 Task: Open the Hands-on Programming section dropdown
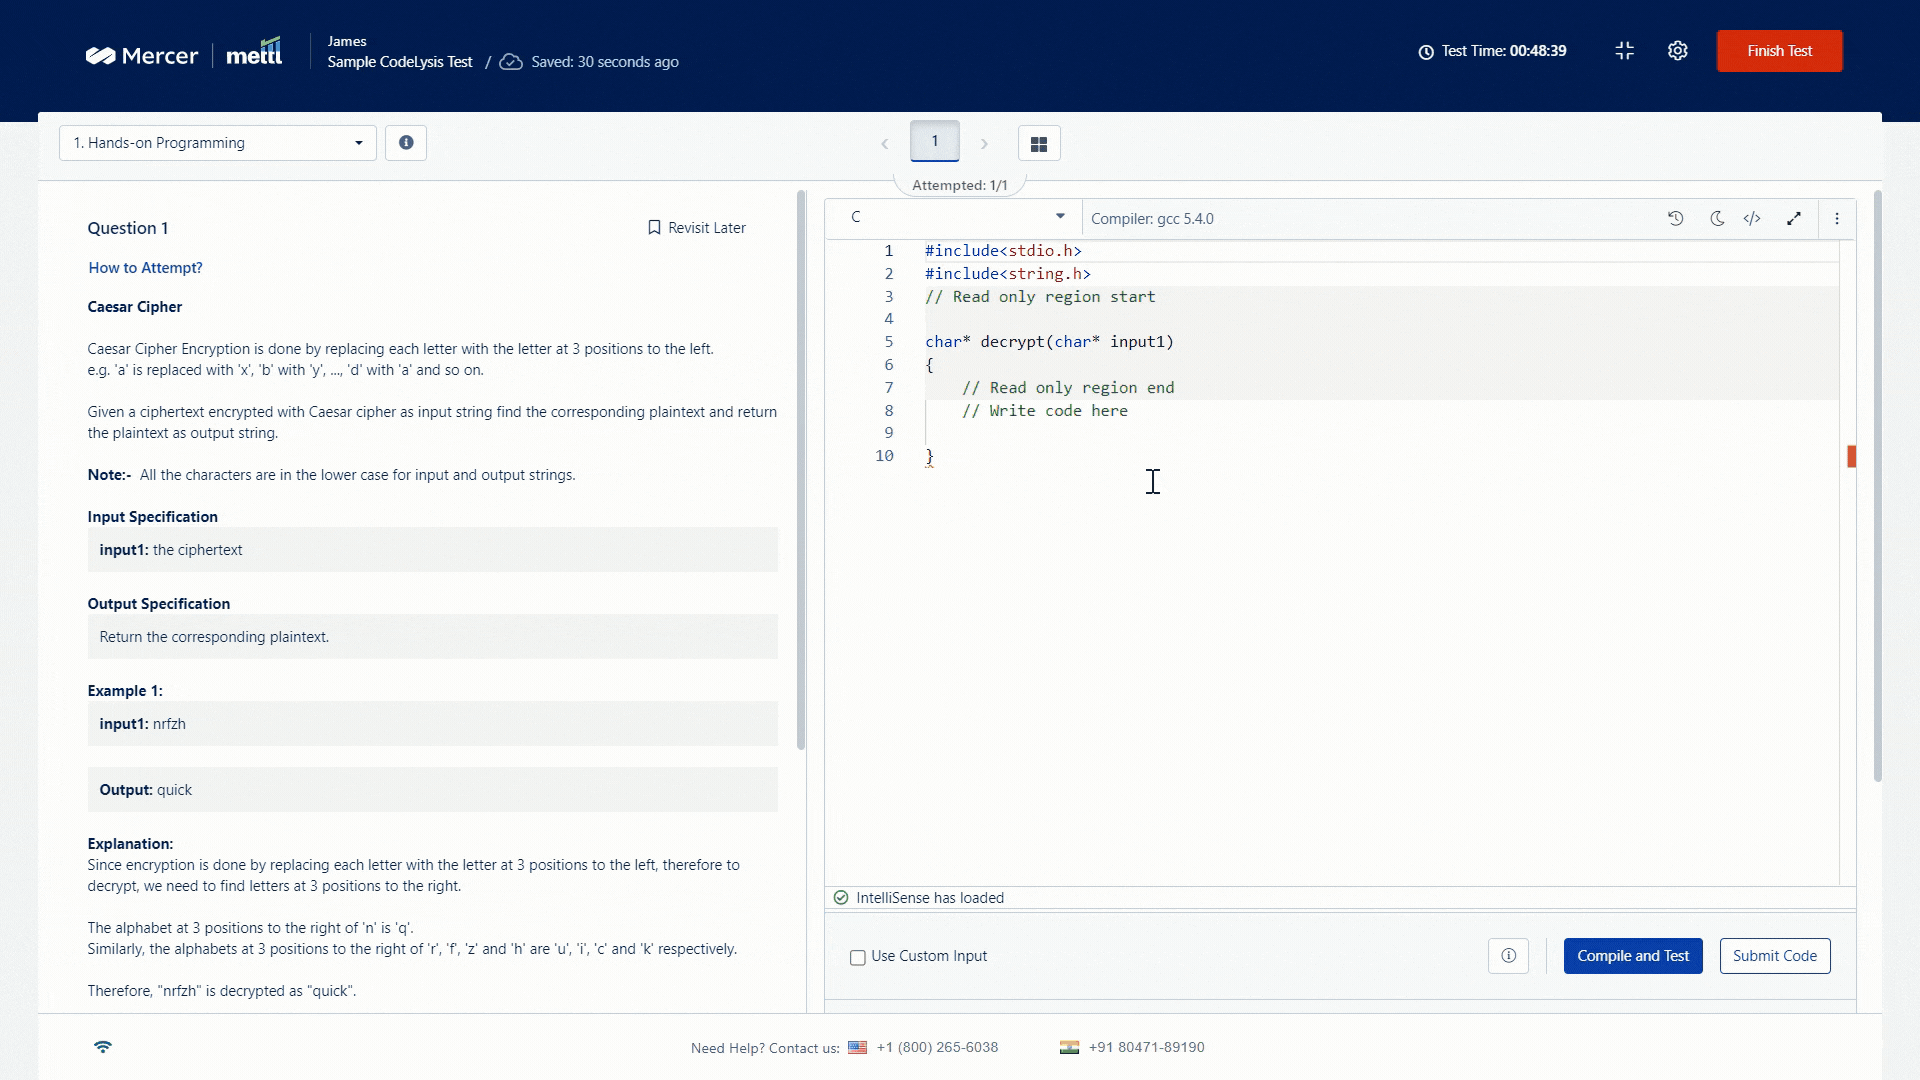[218, 143]
